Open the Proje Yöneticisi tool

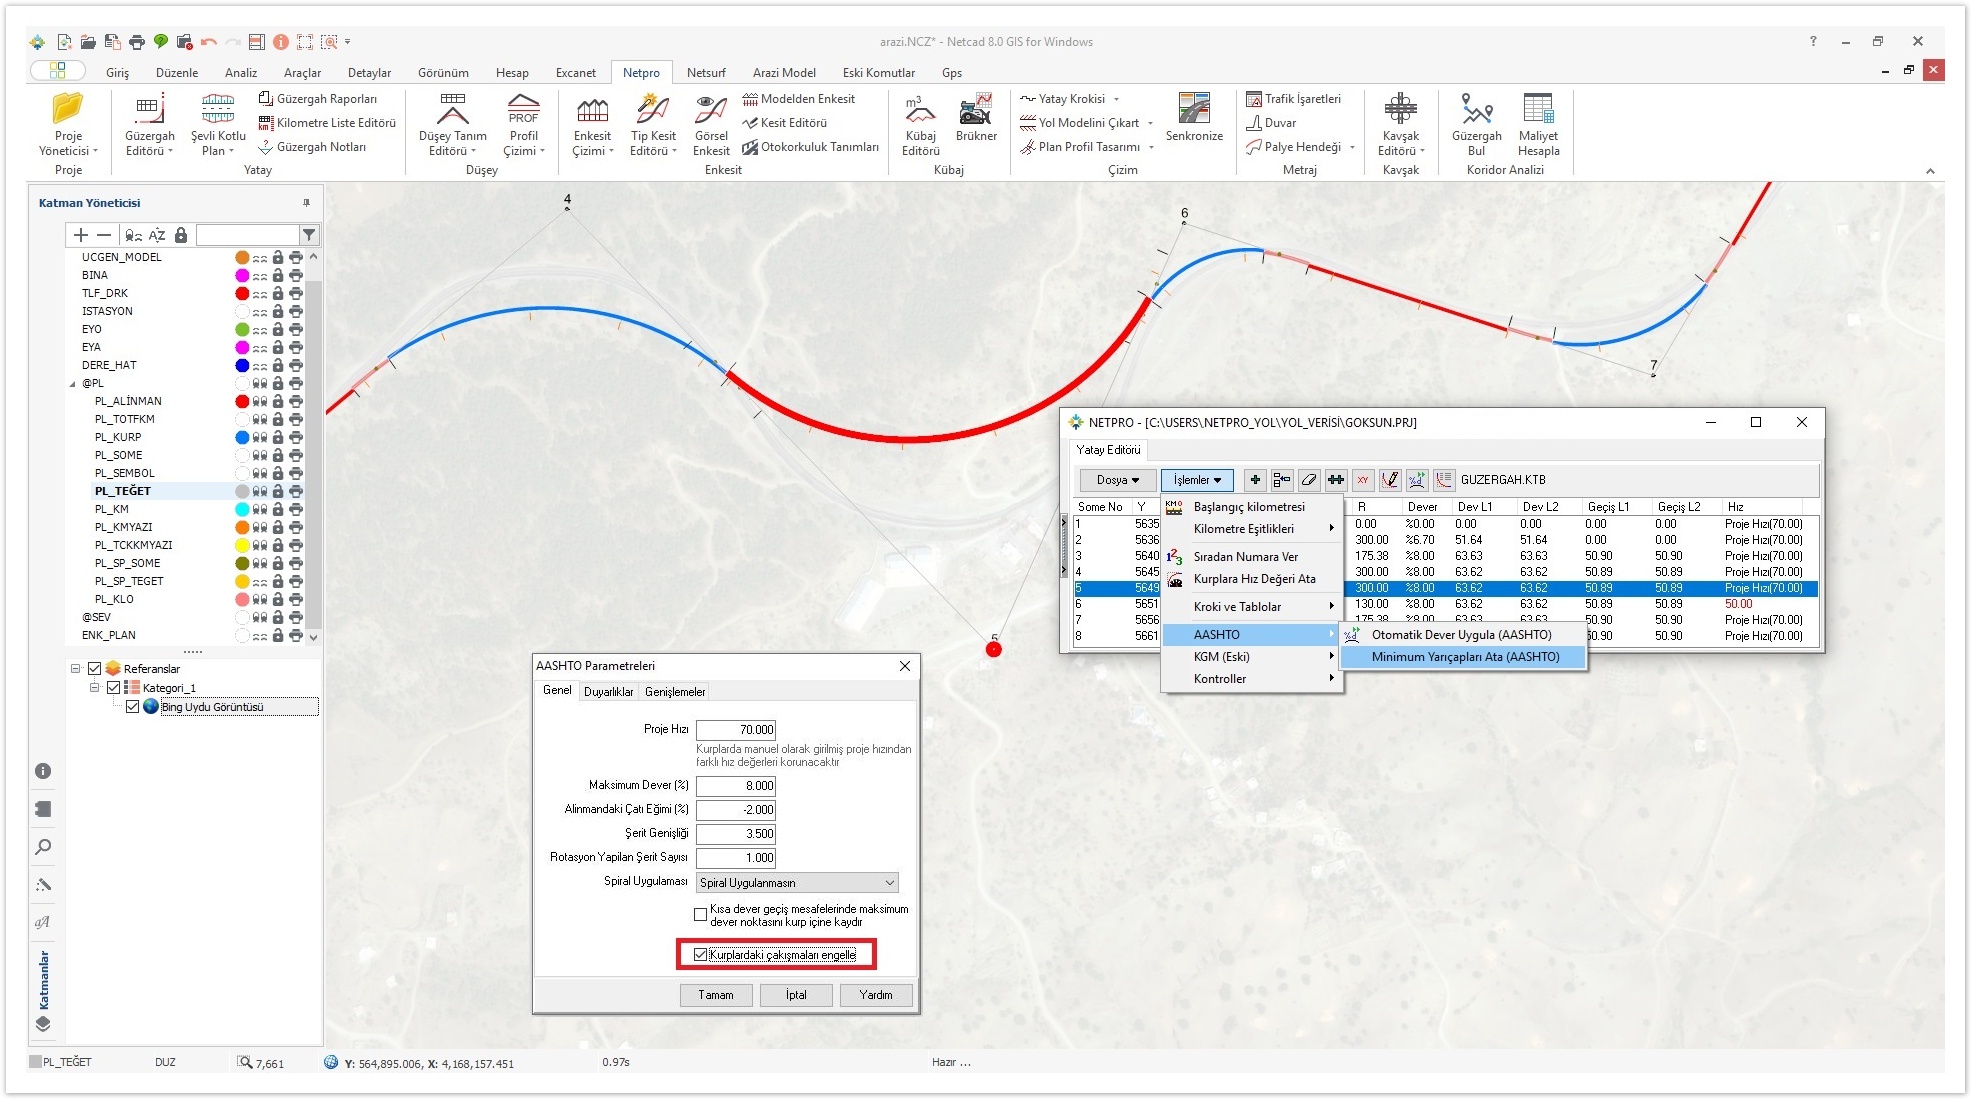point(68,124)
